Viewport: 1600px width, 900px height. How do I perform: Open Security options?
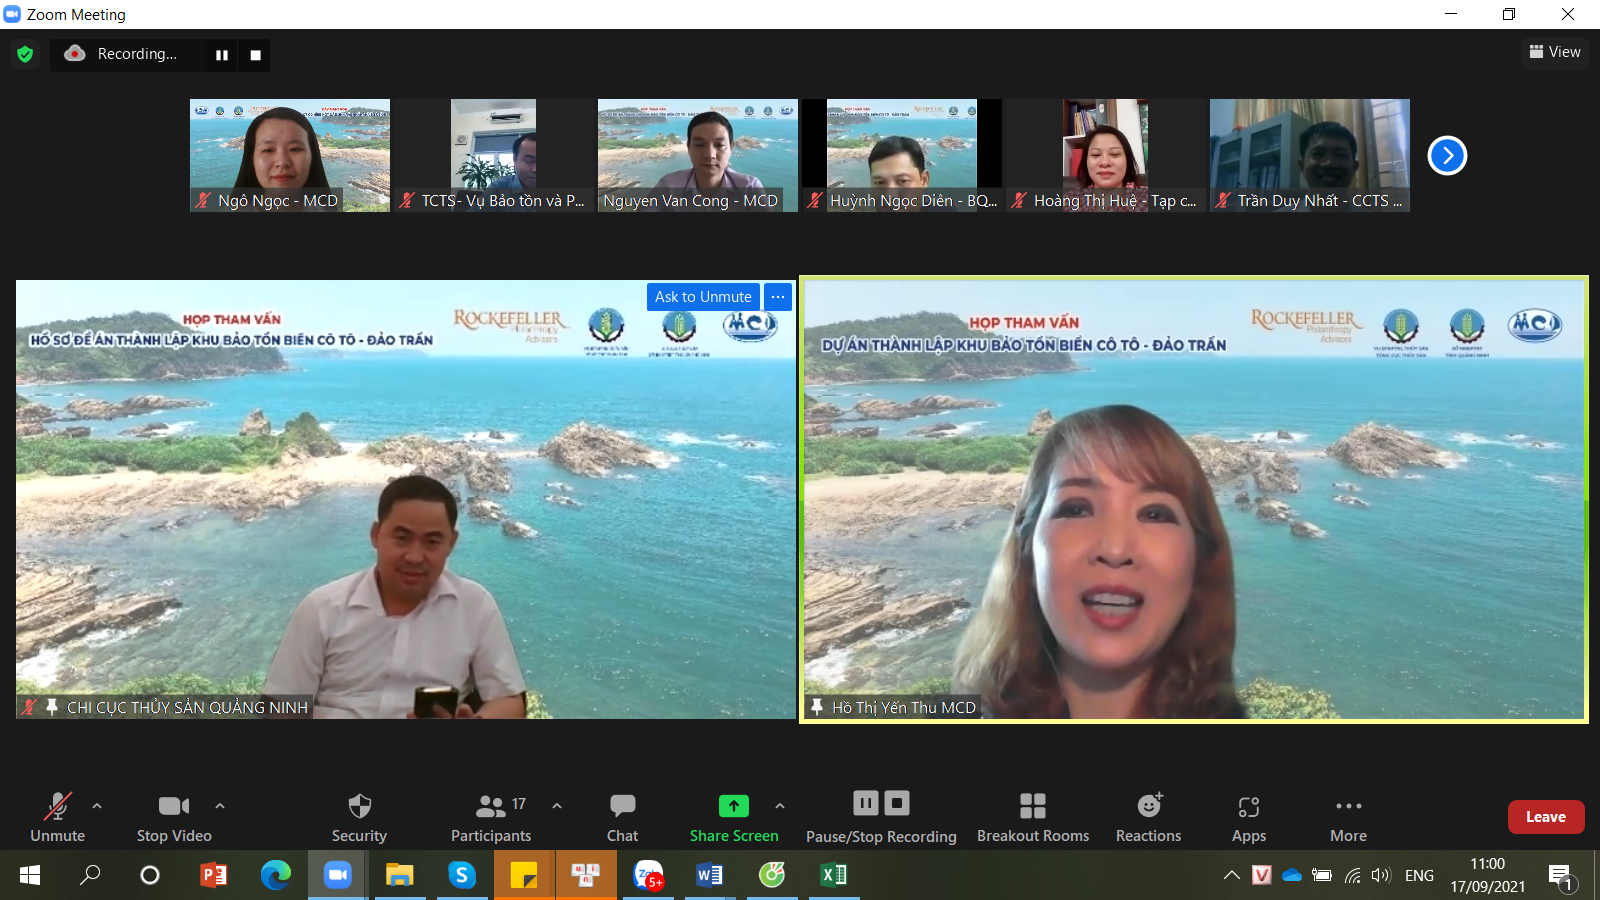tap(359, 816)
